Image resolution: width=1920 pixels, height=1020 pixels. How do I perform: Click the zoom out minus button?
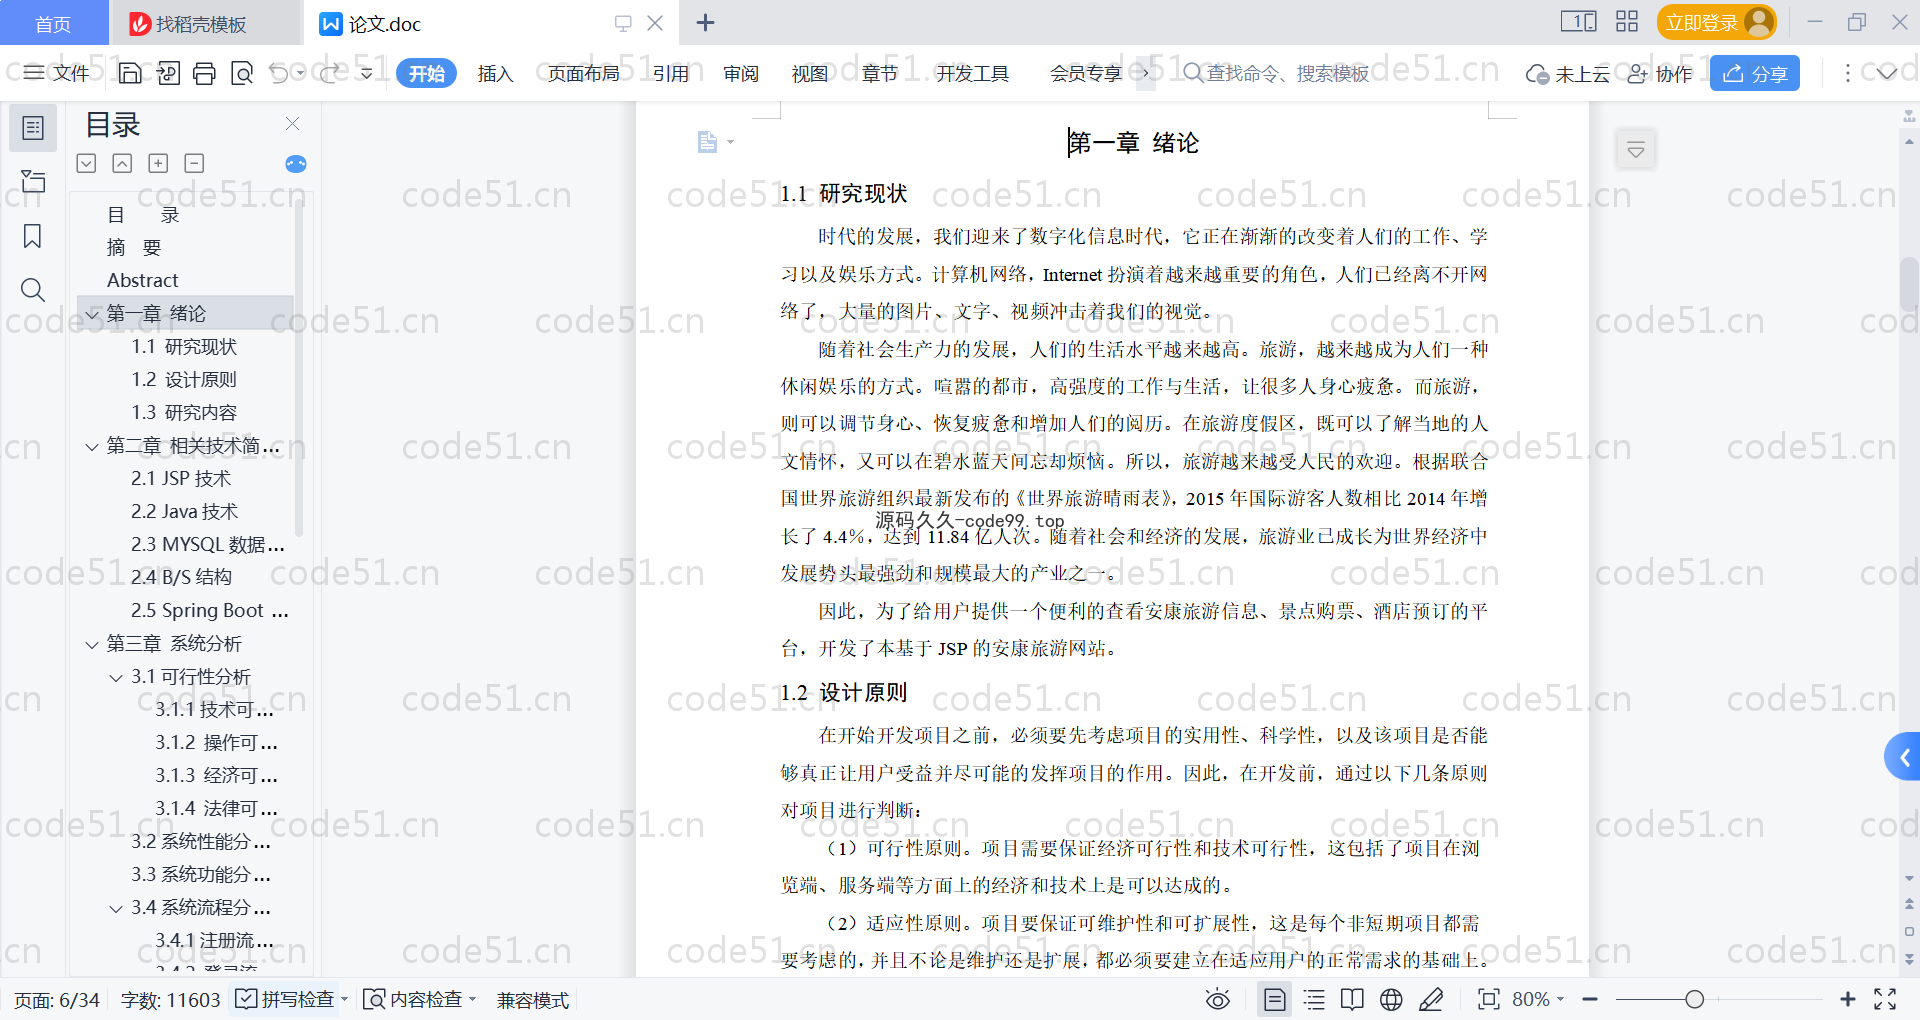coord(1590,999)
